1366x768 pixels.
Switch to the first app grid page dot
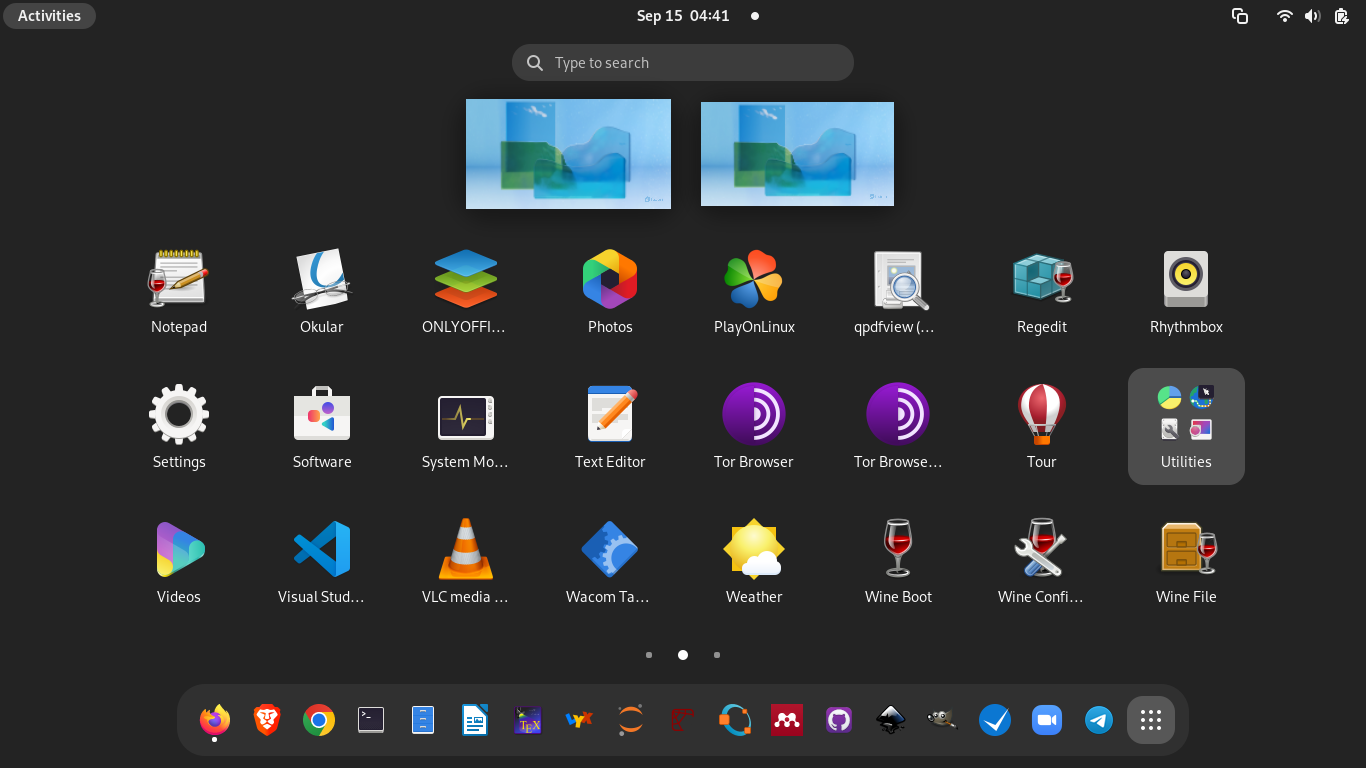649,655
